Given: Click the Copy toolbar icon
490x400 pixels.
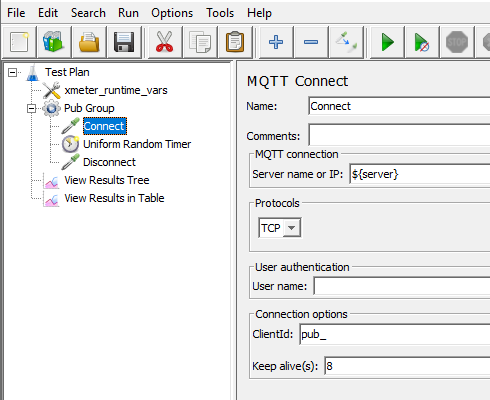Looking at the screenshot, I should (x=200, y=42).
